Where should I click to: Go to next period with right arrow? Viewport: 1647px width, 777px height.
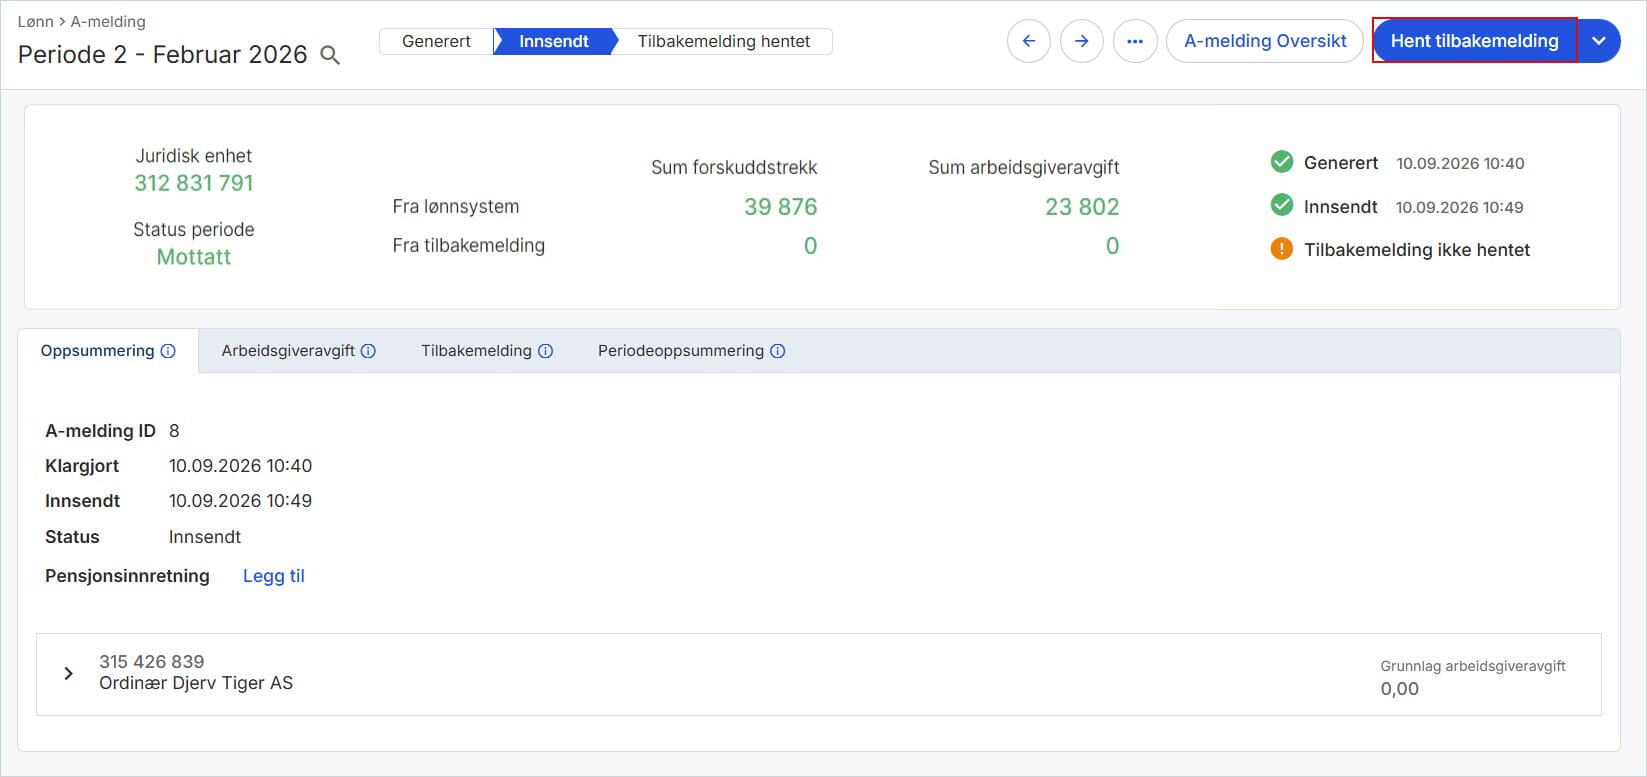click(x=1082, y=41)
